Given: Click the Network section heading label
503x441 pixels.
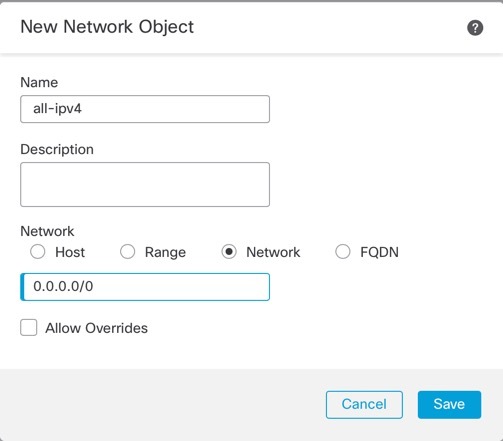Looking at the screenshot, I should 47,231.
